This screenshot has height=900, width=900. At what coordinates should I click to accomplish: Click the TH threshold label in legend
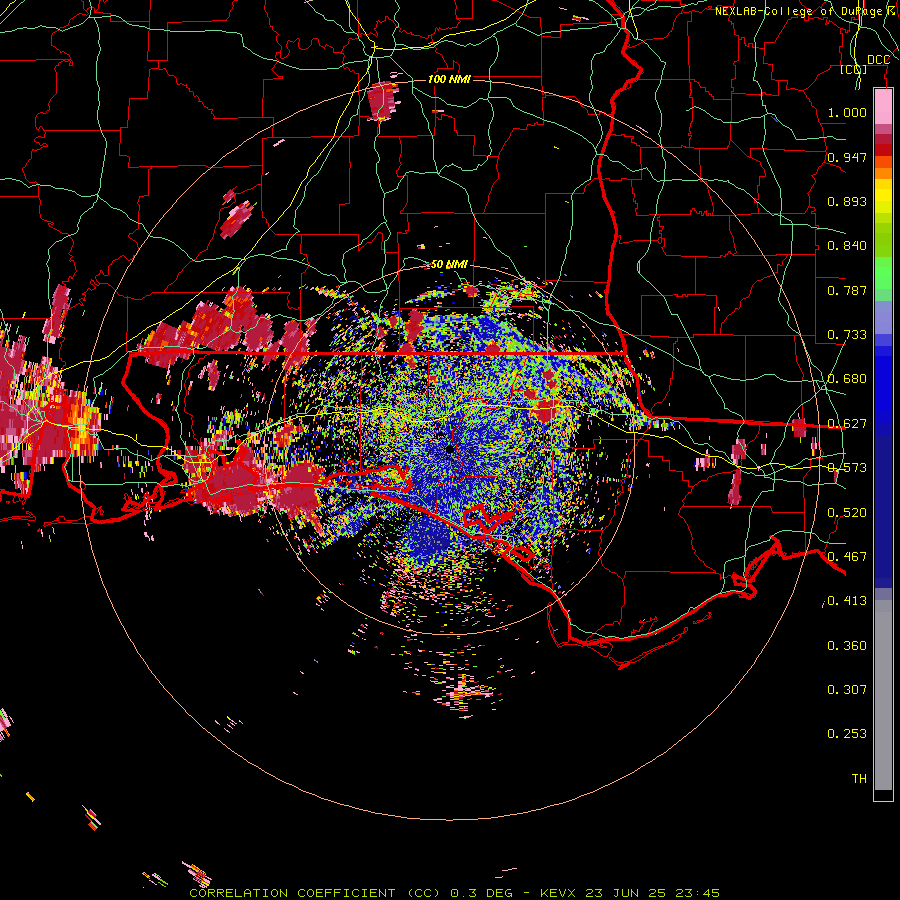click(859, 779)
